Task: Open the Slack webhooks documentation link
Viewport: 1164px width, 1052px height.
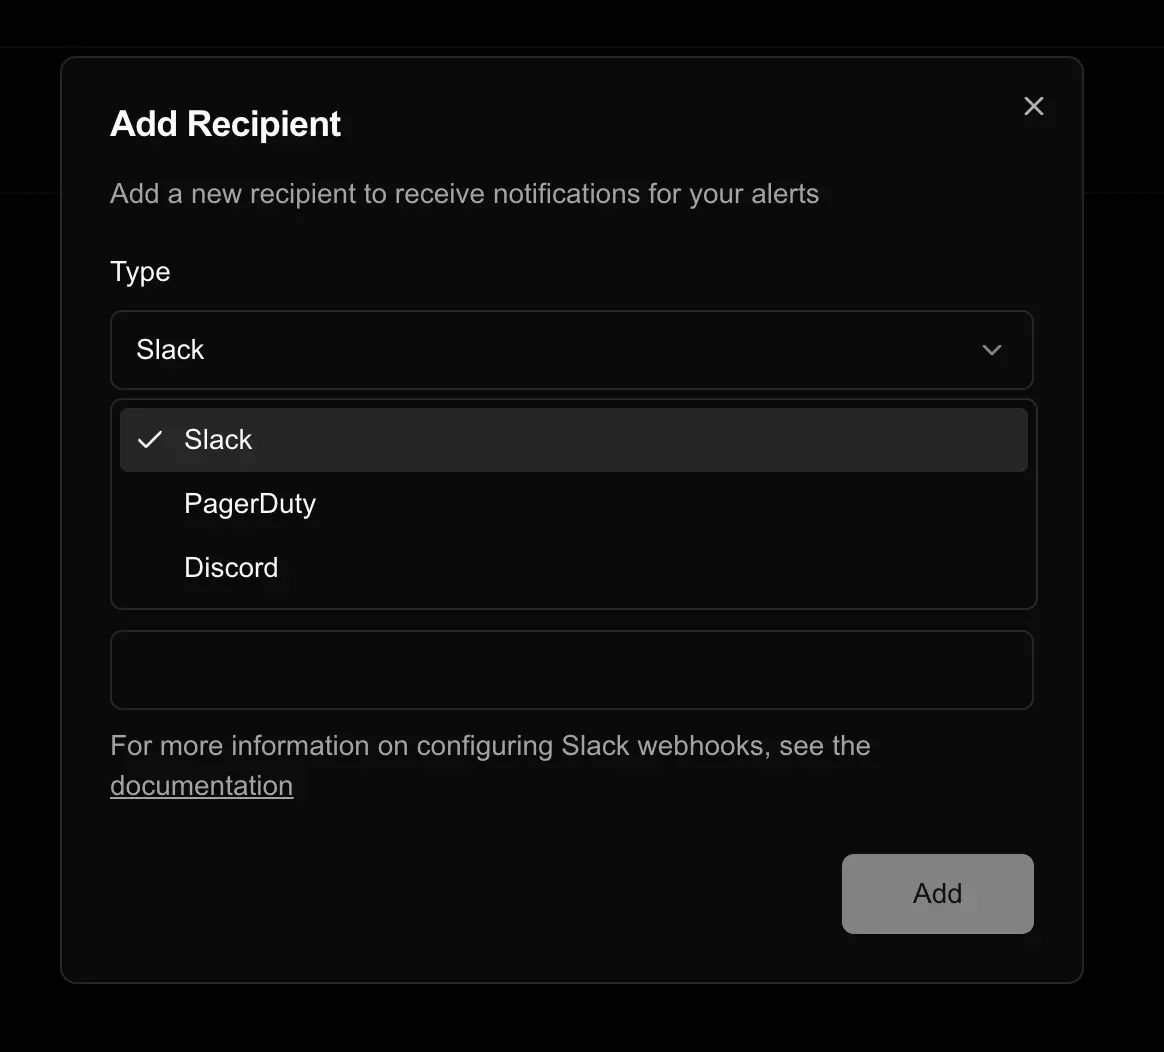Action: click(201, 785)
